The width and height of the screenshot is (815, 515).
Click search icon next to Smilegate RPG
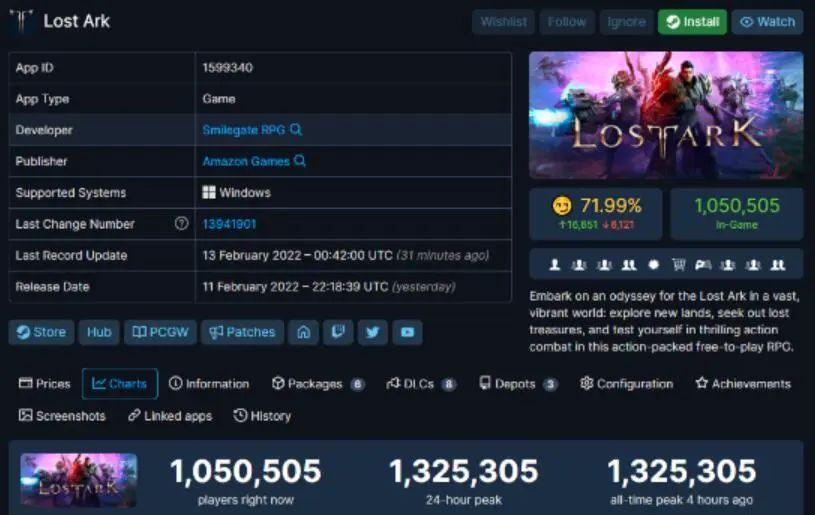296,130
